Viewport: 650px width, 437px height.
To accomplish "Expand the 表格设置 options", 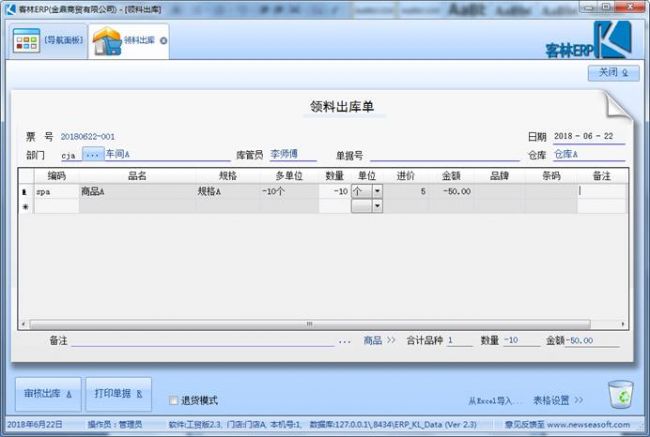I will coord(557,400).
